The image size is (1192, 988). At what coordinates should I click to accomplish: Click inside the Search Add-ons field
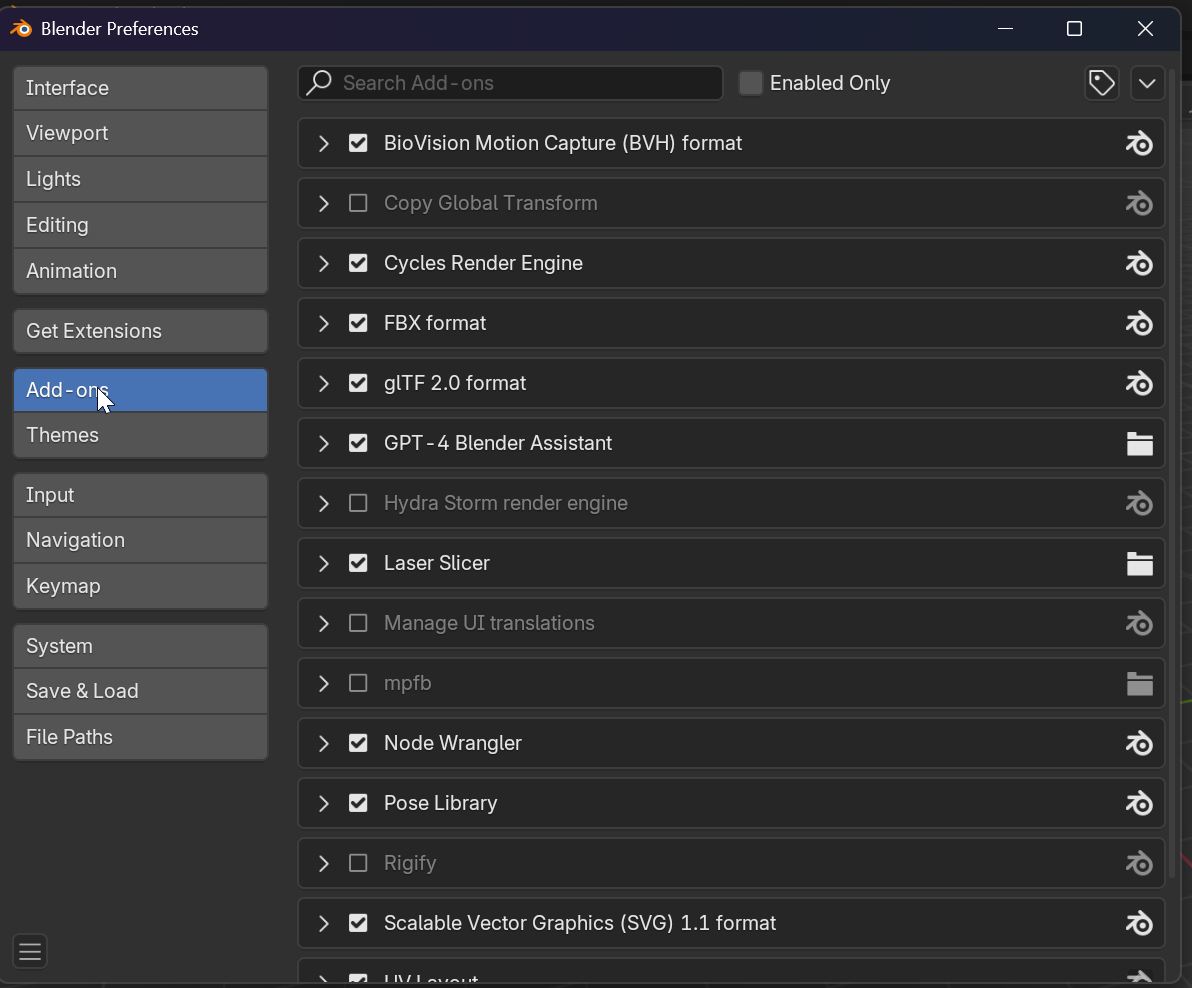(510, 83)
